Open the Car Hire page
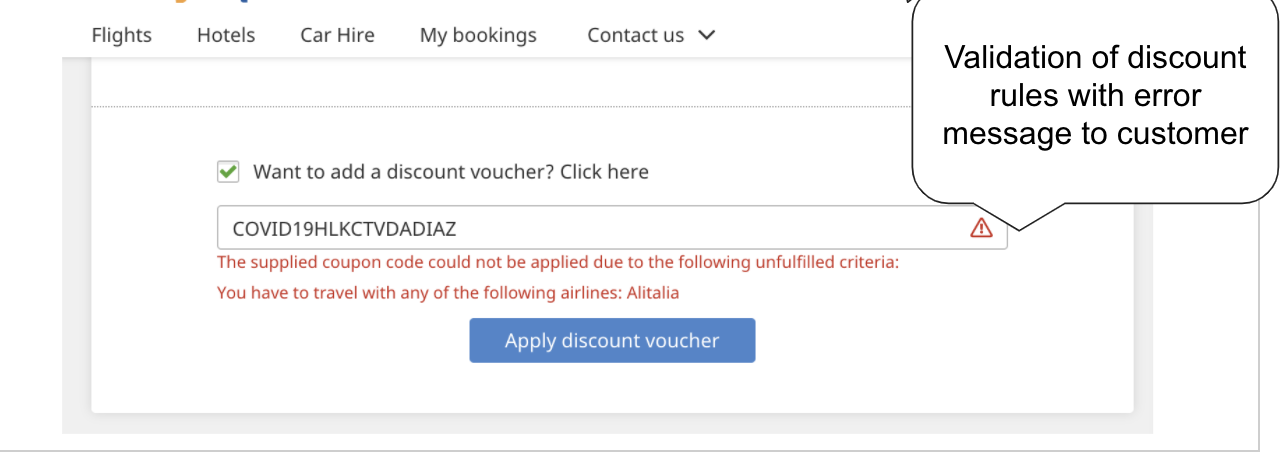Viewport: 1284px width, 460px height. point(337,35)
